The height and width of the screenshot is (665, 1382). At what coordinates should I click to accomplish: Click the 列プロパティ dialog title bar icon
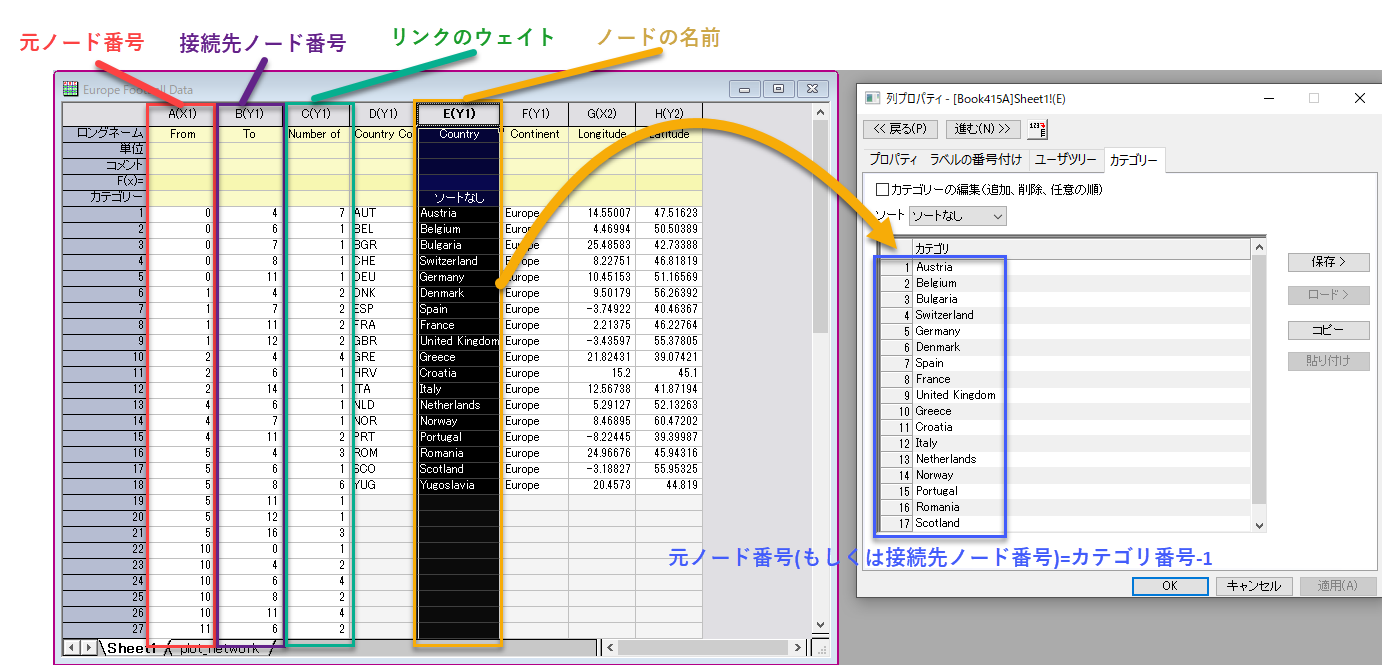(x=871, y=98)
